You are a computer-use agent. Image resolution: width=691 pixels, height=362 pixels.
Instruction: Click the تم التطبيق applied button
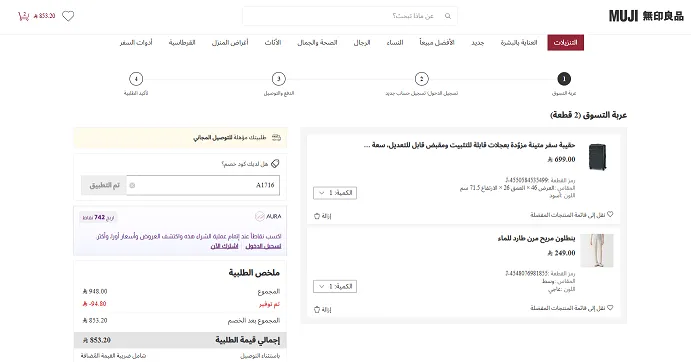click(104, 185)
